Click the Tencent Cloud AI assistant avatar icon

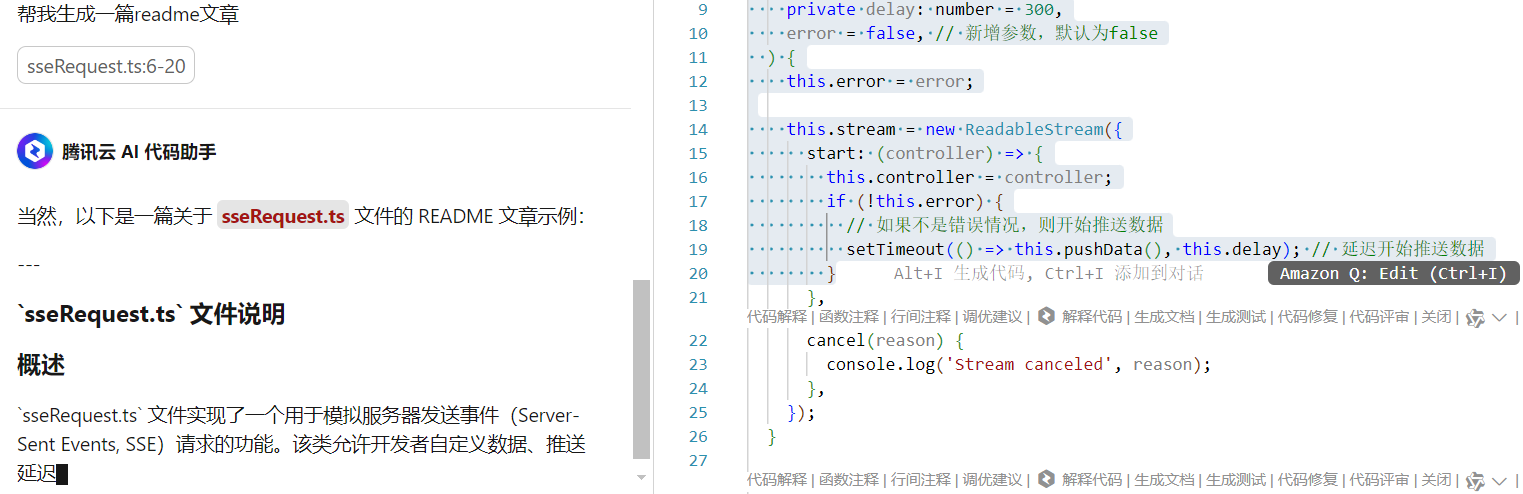click(35, 152)
